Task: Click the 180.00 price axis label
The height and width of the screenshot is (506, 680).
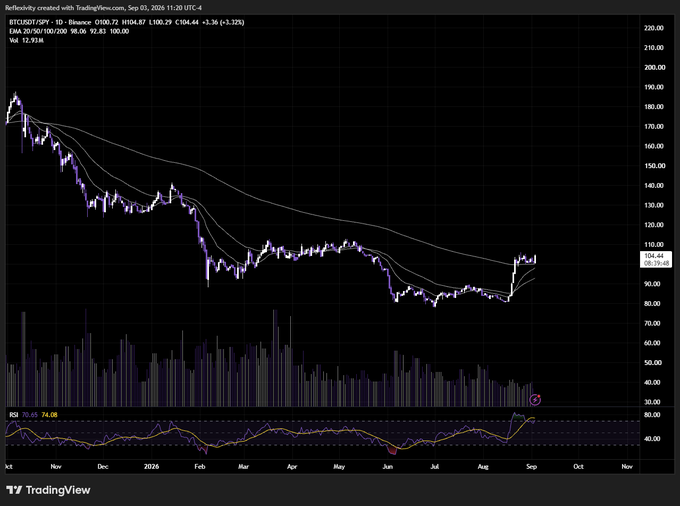Action: point(654,107)
